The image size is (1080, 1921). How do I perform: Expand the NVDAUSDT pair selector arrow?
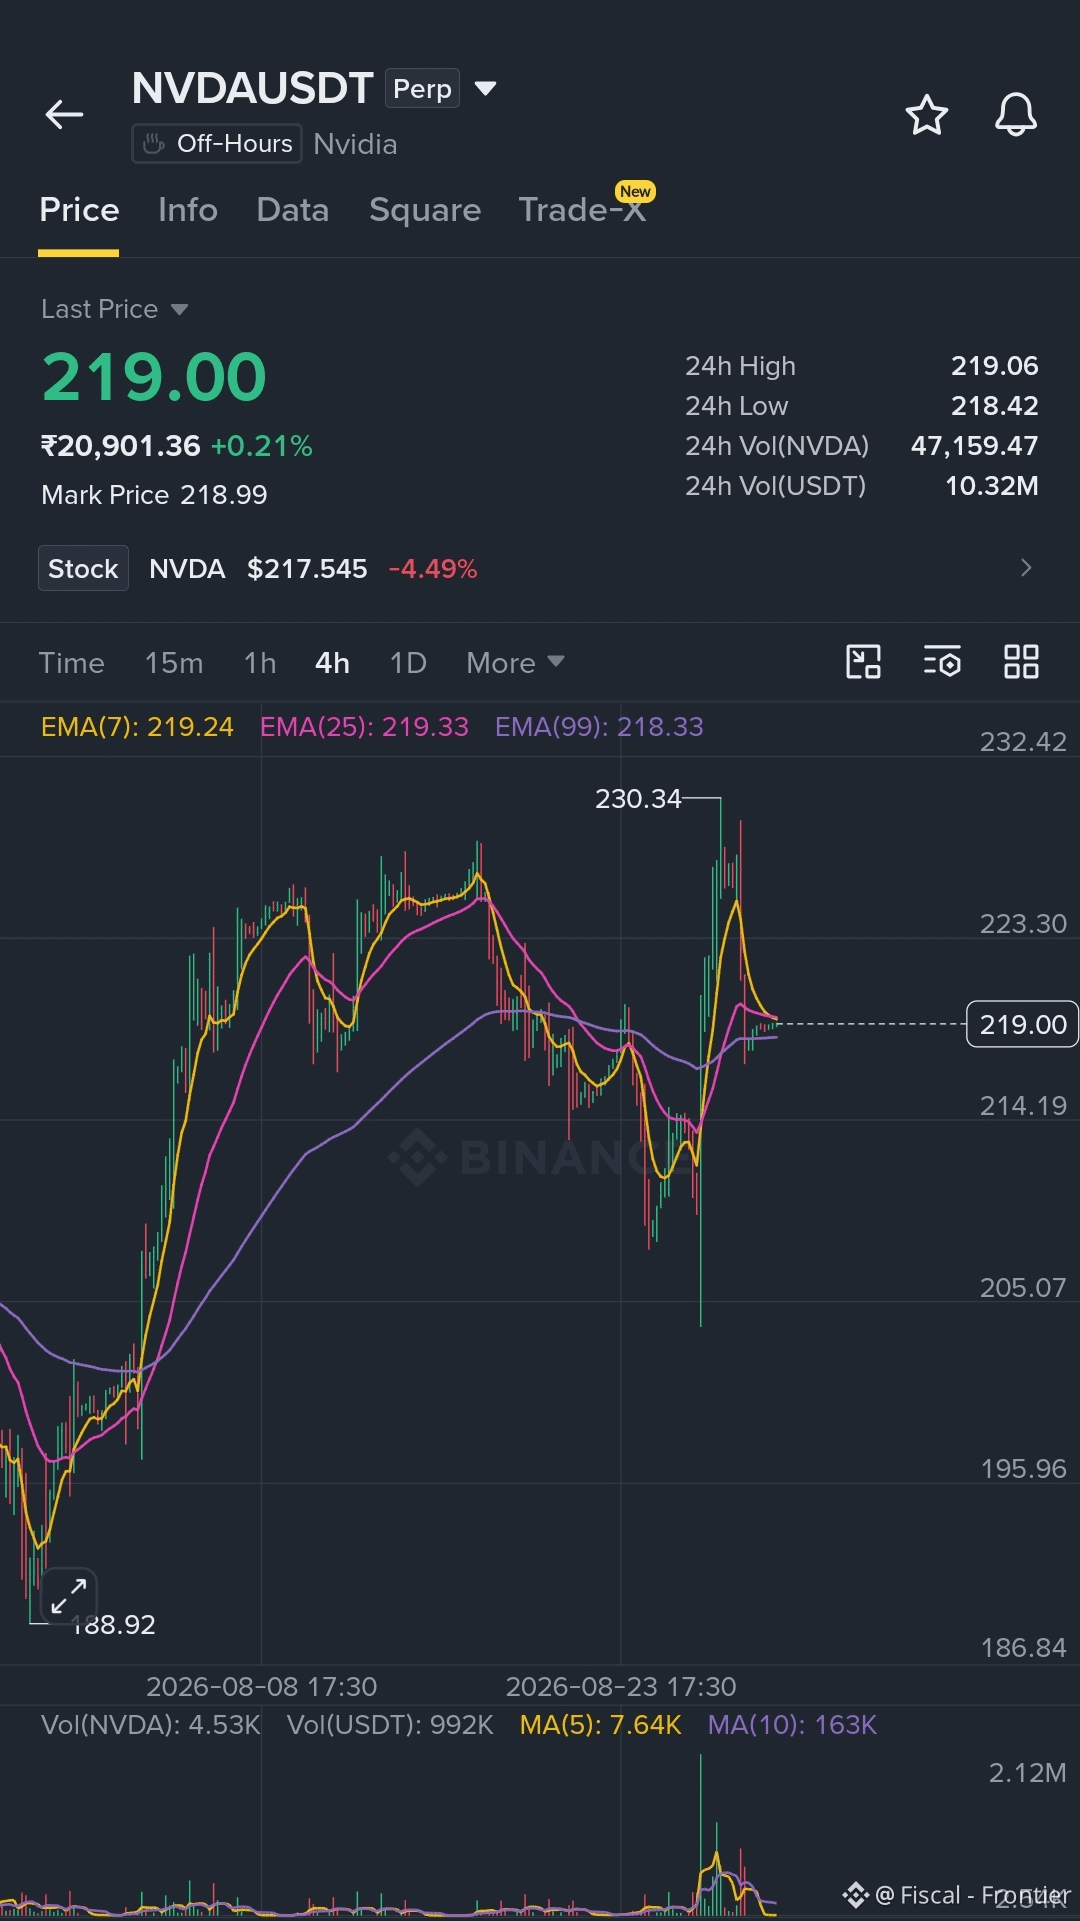(485, 89)
